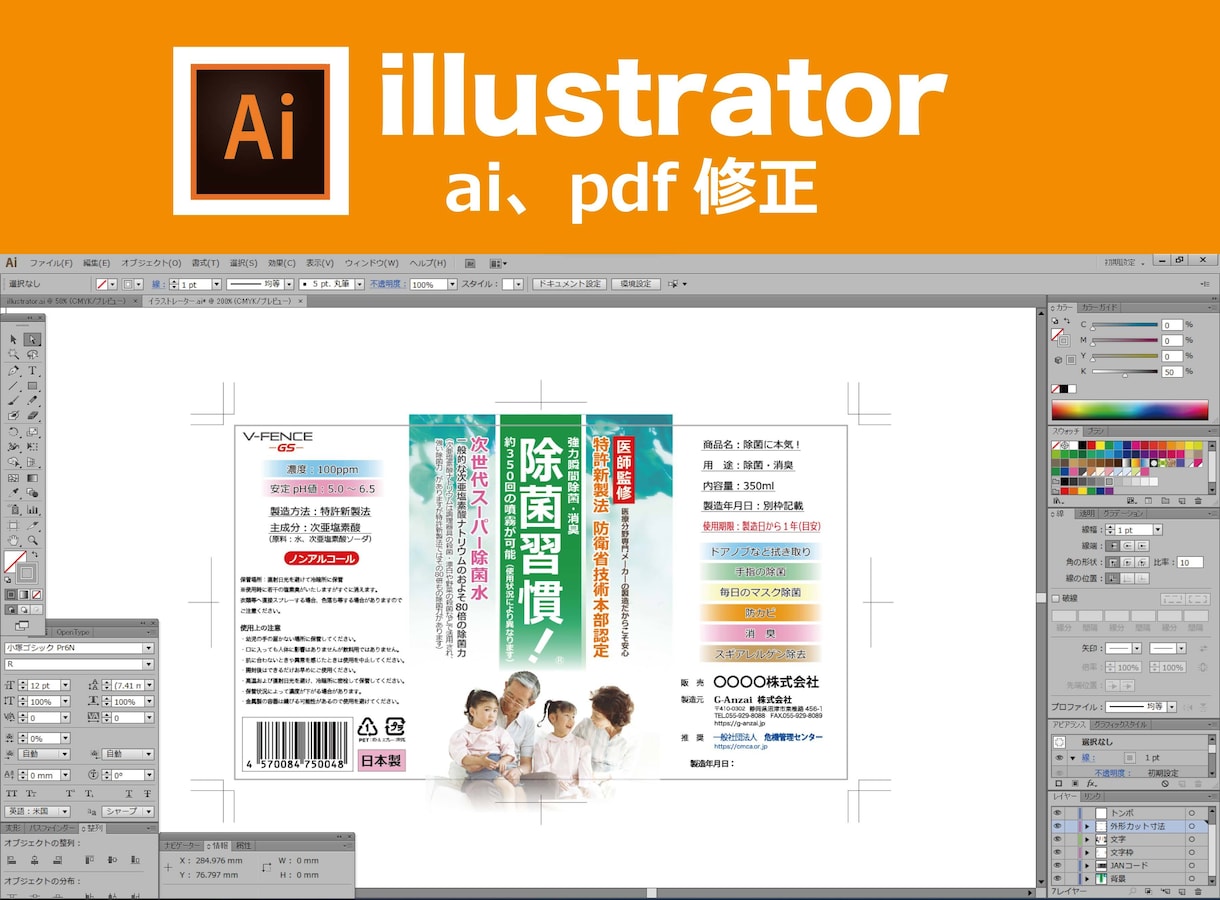Open the font style dropdown showing R
Image resolution: width=1220 pixels, height=900 pixels.
coord(148,664)
